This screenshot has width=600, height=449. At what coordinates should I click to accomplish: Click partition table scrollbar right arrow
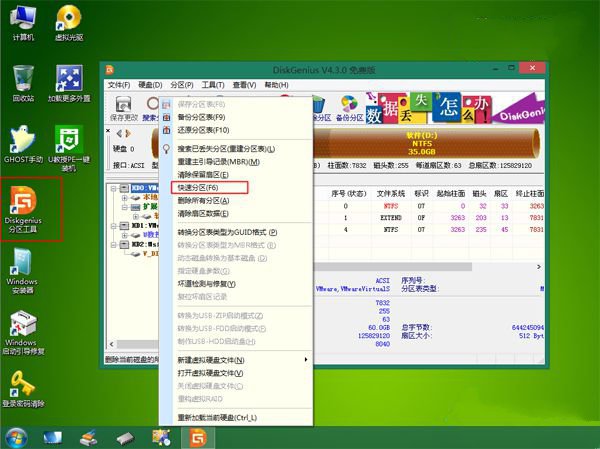pos(539,267)
